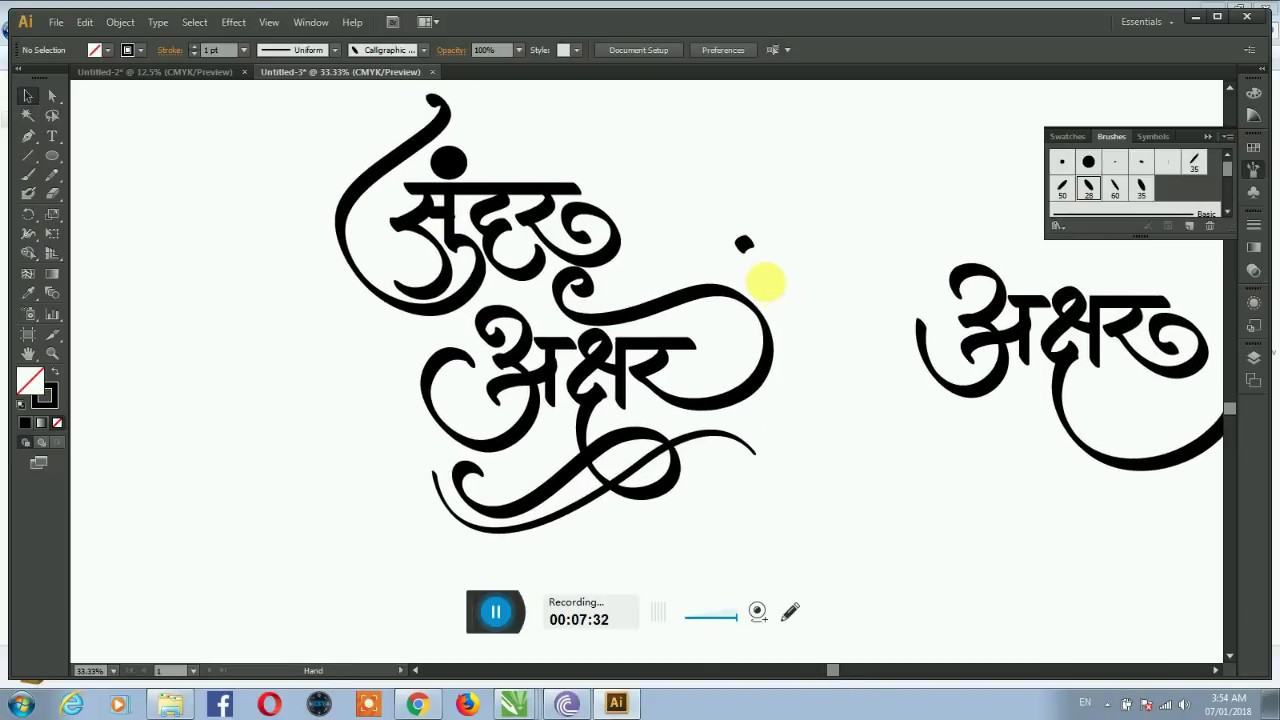Choose the Magic Wand tool
Viewport: 1280px width, 720px height.
pos(28,116)
